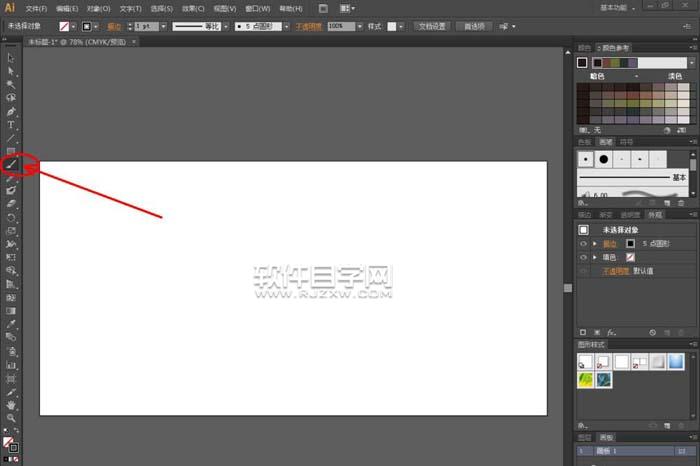700x466 pixels.
Task: Select the blue graphic style thumbnail
Action: point(676,361)
